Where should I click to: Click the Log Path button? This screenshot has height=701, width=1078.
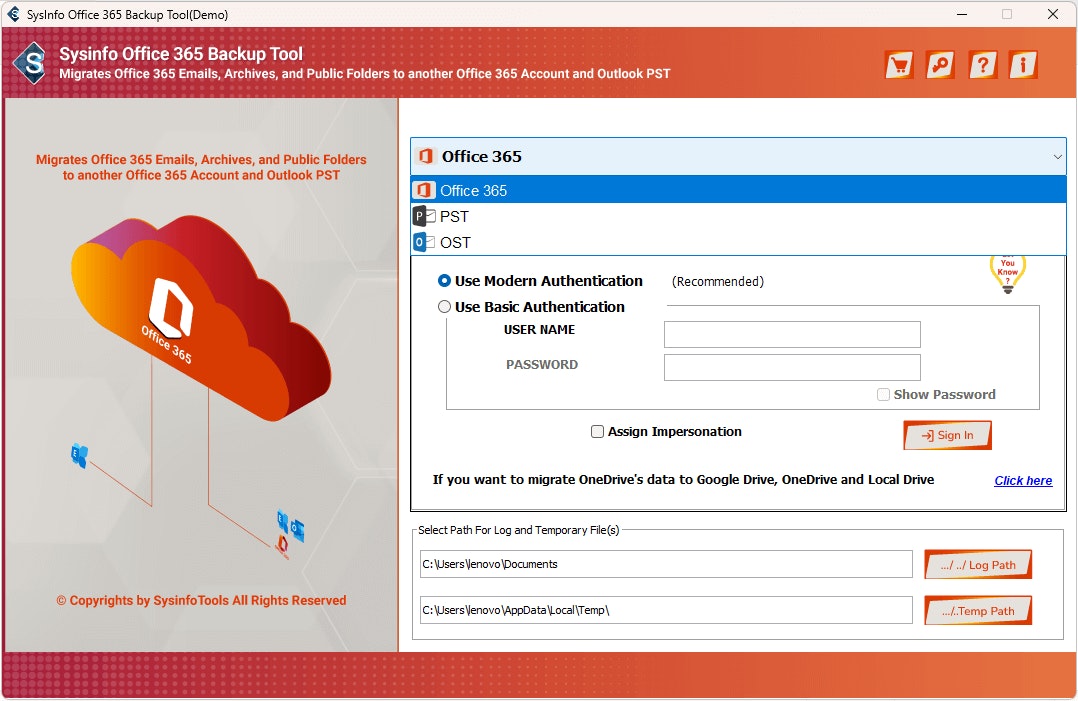click(x=977, y=564)
